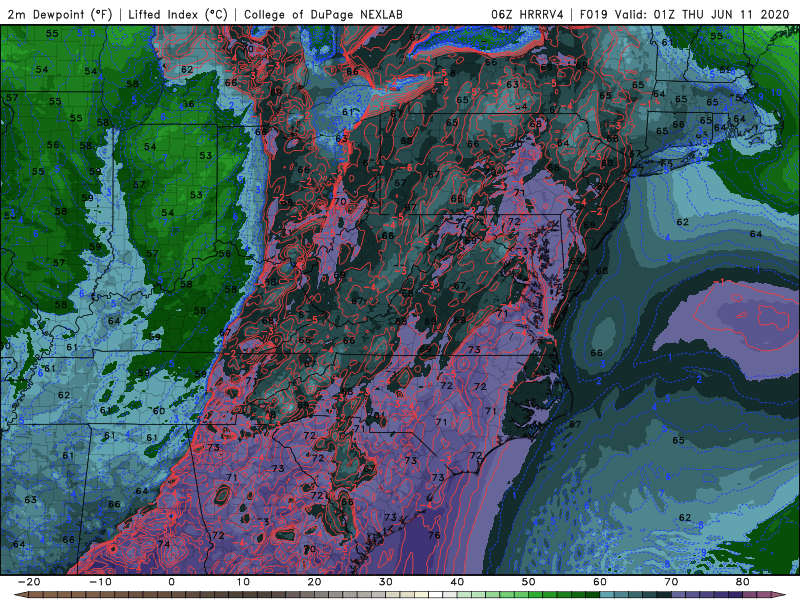Click the '2m Dewpoint (°F)' title text

[59, 15]
